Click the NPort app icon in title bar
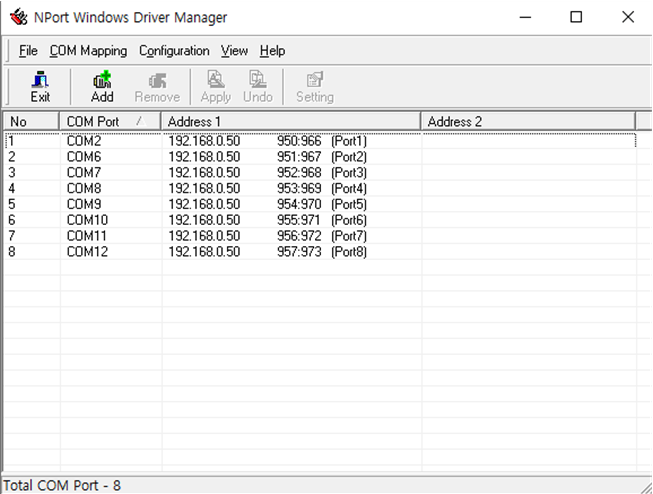Image resolution: width=653 pixels, height=494 pixels. (x=19, y=17)
